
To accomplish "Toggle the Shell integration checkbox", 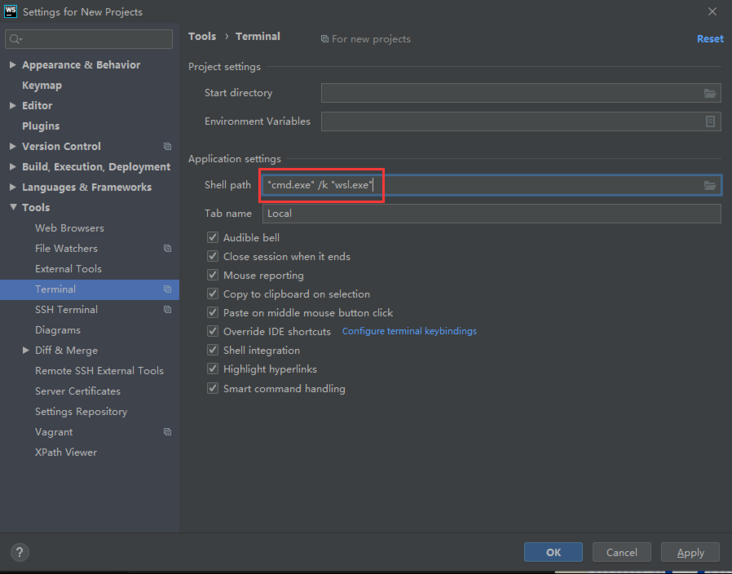I will [212, 350].
